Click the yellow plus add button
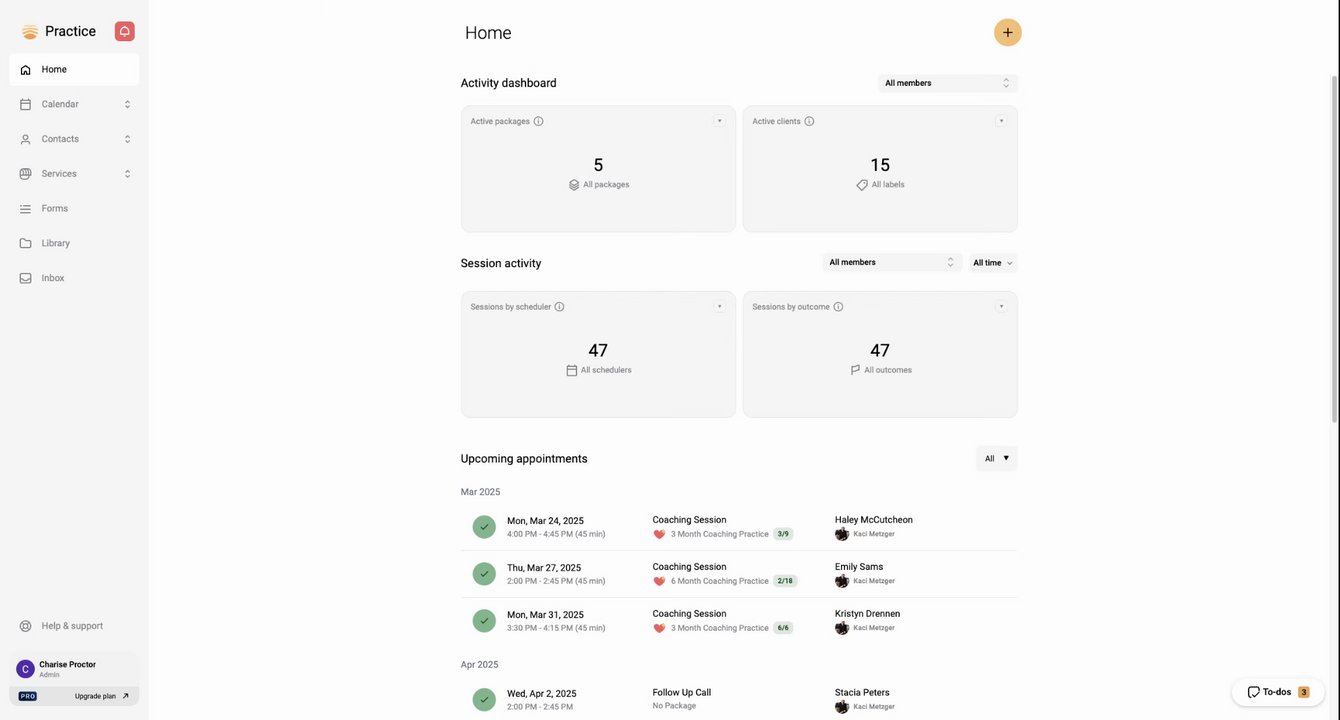The image size is (1340, 720). pyautogui.click(x=1007, y=32)
